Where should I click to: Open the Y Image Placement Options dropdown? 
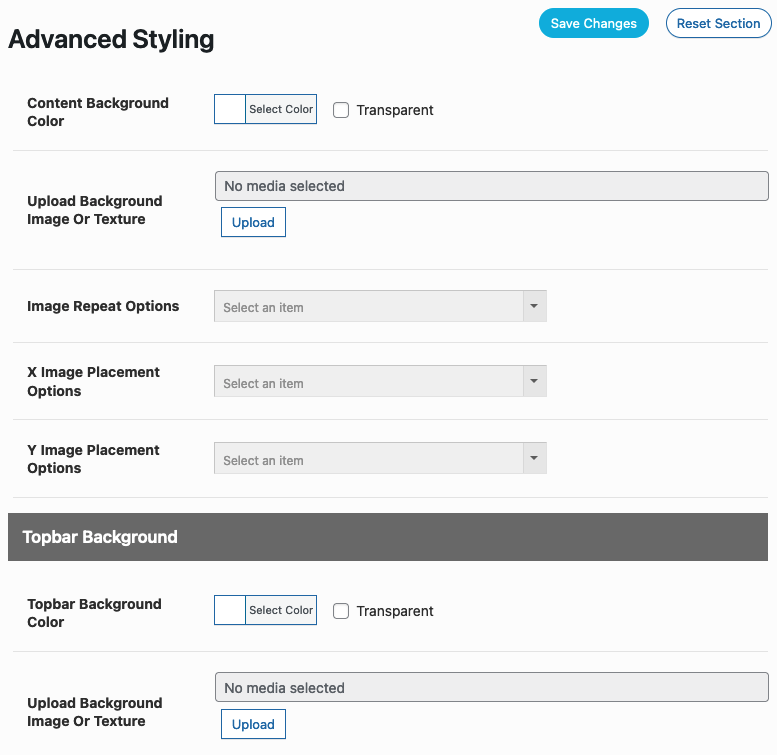[380, 458]
